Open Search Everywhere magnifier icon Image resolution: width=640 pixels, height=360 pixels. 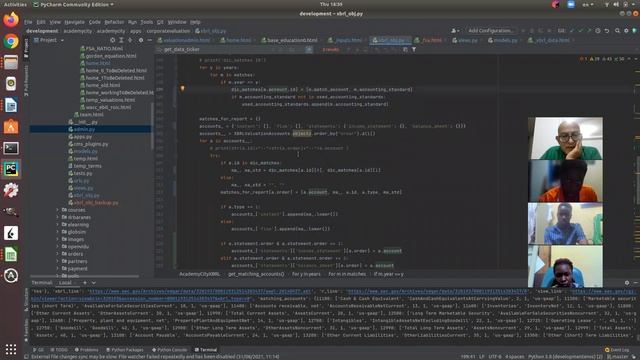[x=617, y=31]
